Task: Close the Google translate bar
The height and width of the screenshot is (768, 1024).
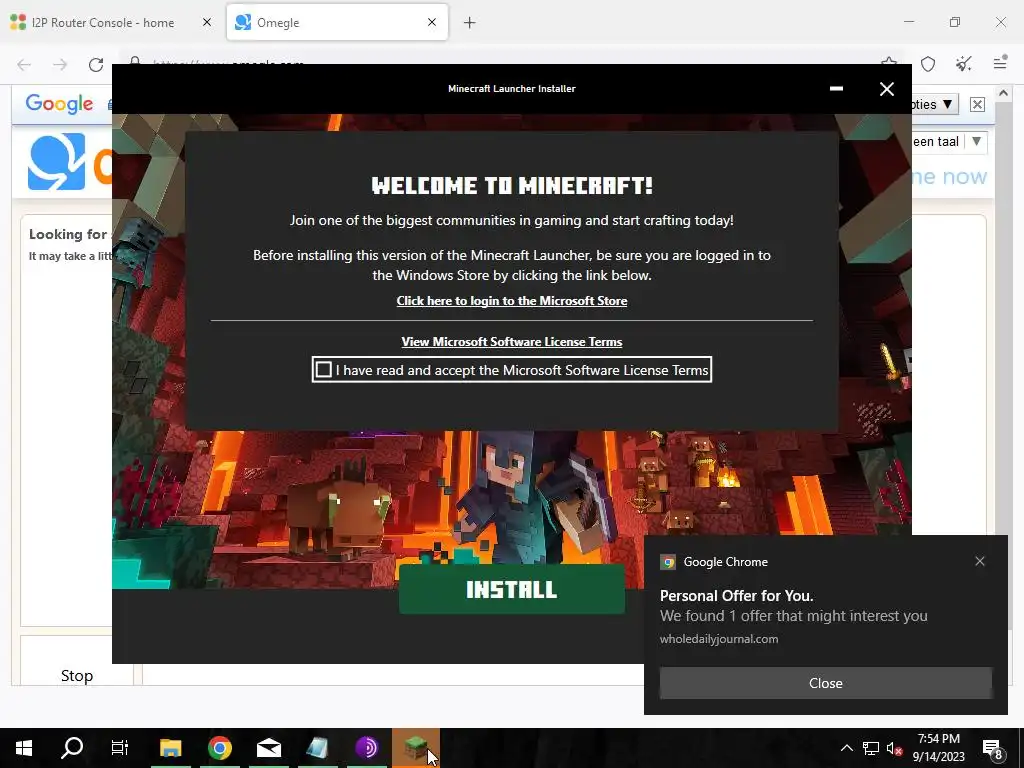Action: (977, 104)
